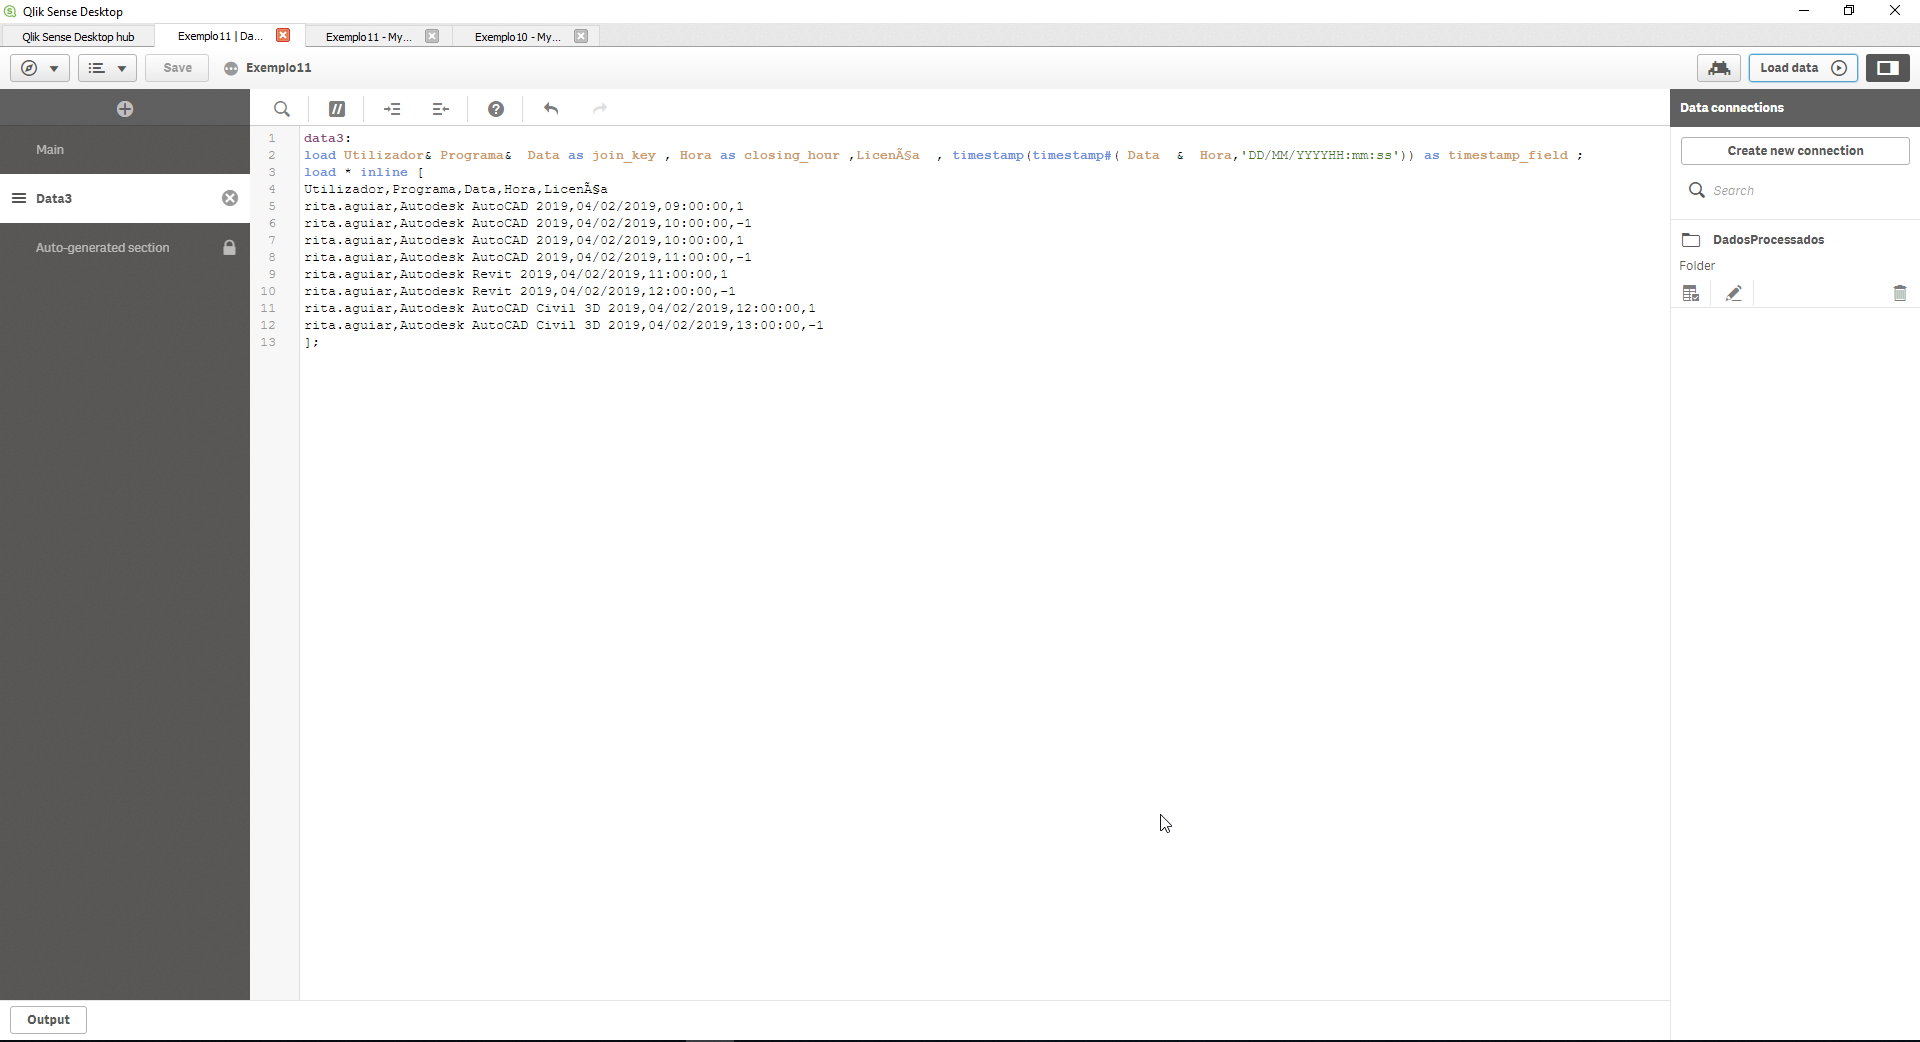The image size is (1920, 1042).
Task: Close the Exemplo10 - My... tab
Action: click(x=581, y=36)
